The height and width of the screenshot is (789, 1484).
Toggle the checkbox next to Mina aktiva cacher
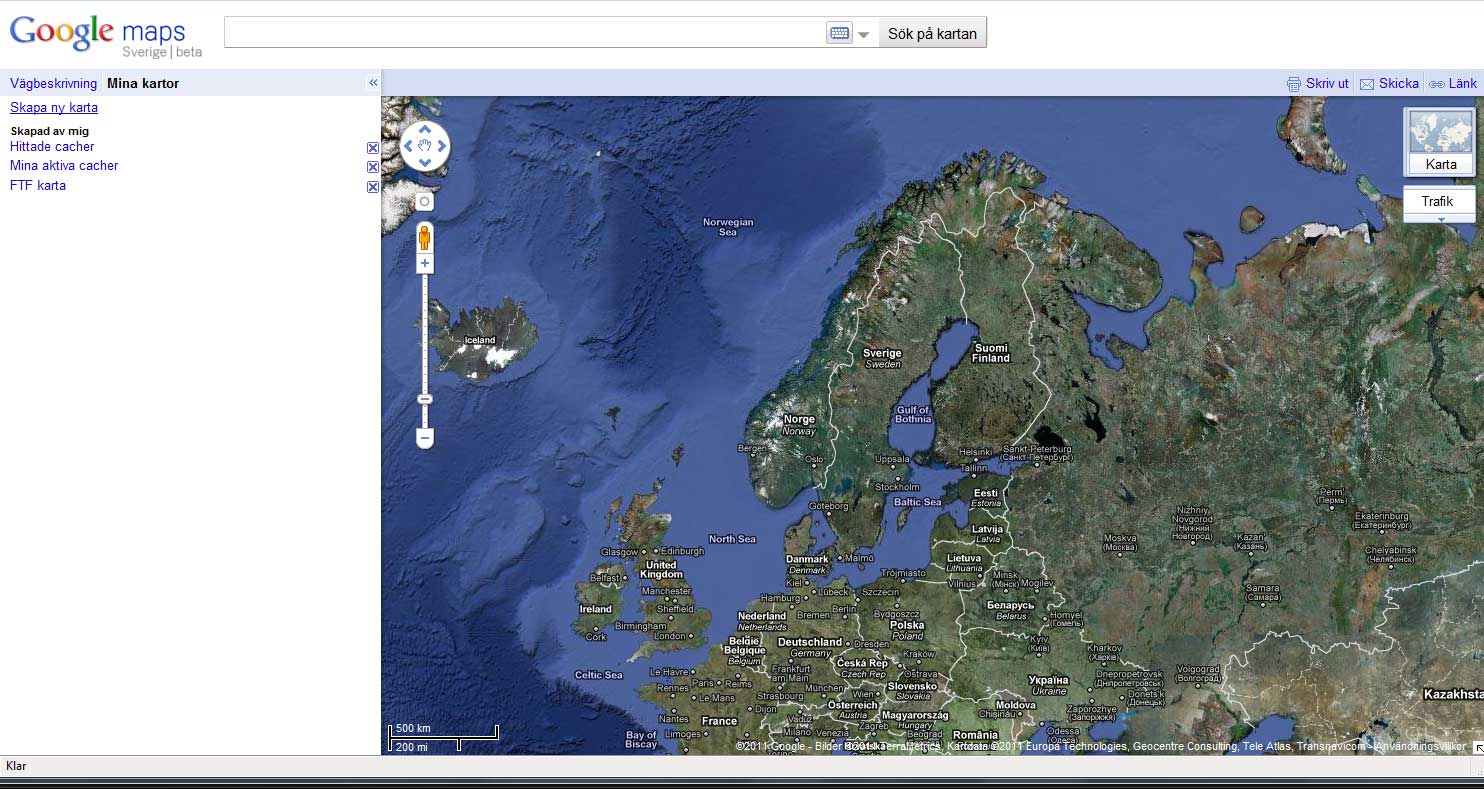click(372, 167)
